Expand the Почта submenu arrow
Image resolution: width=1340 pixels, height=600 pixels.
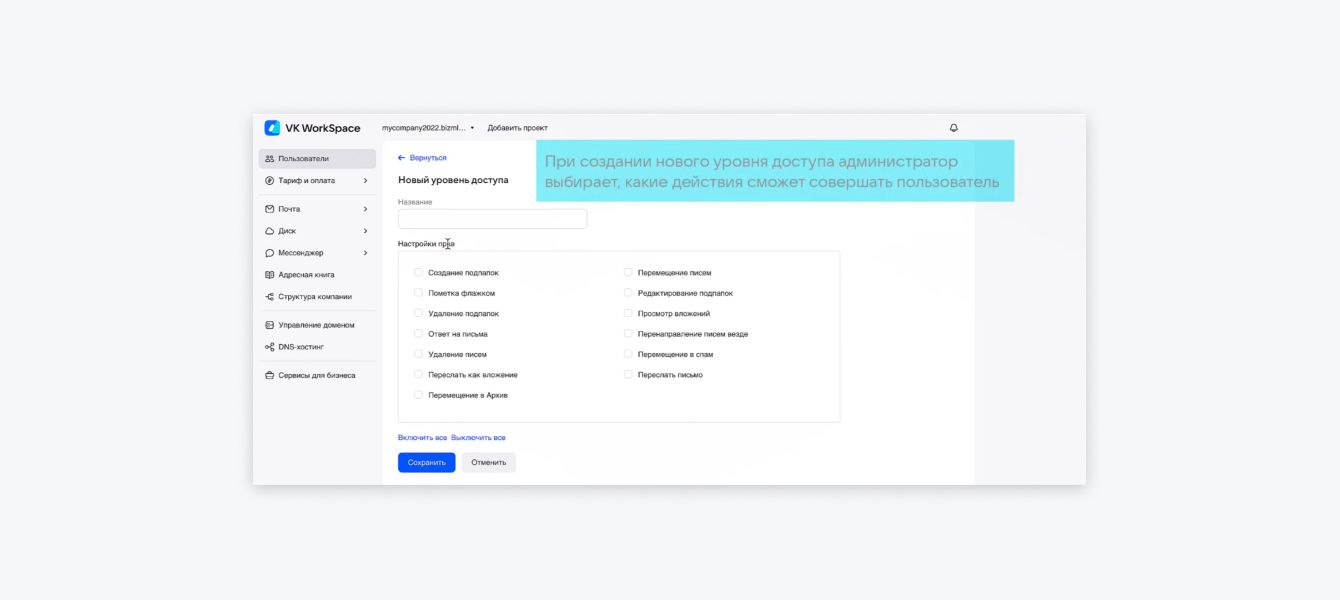tap(365, 209)
